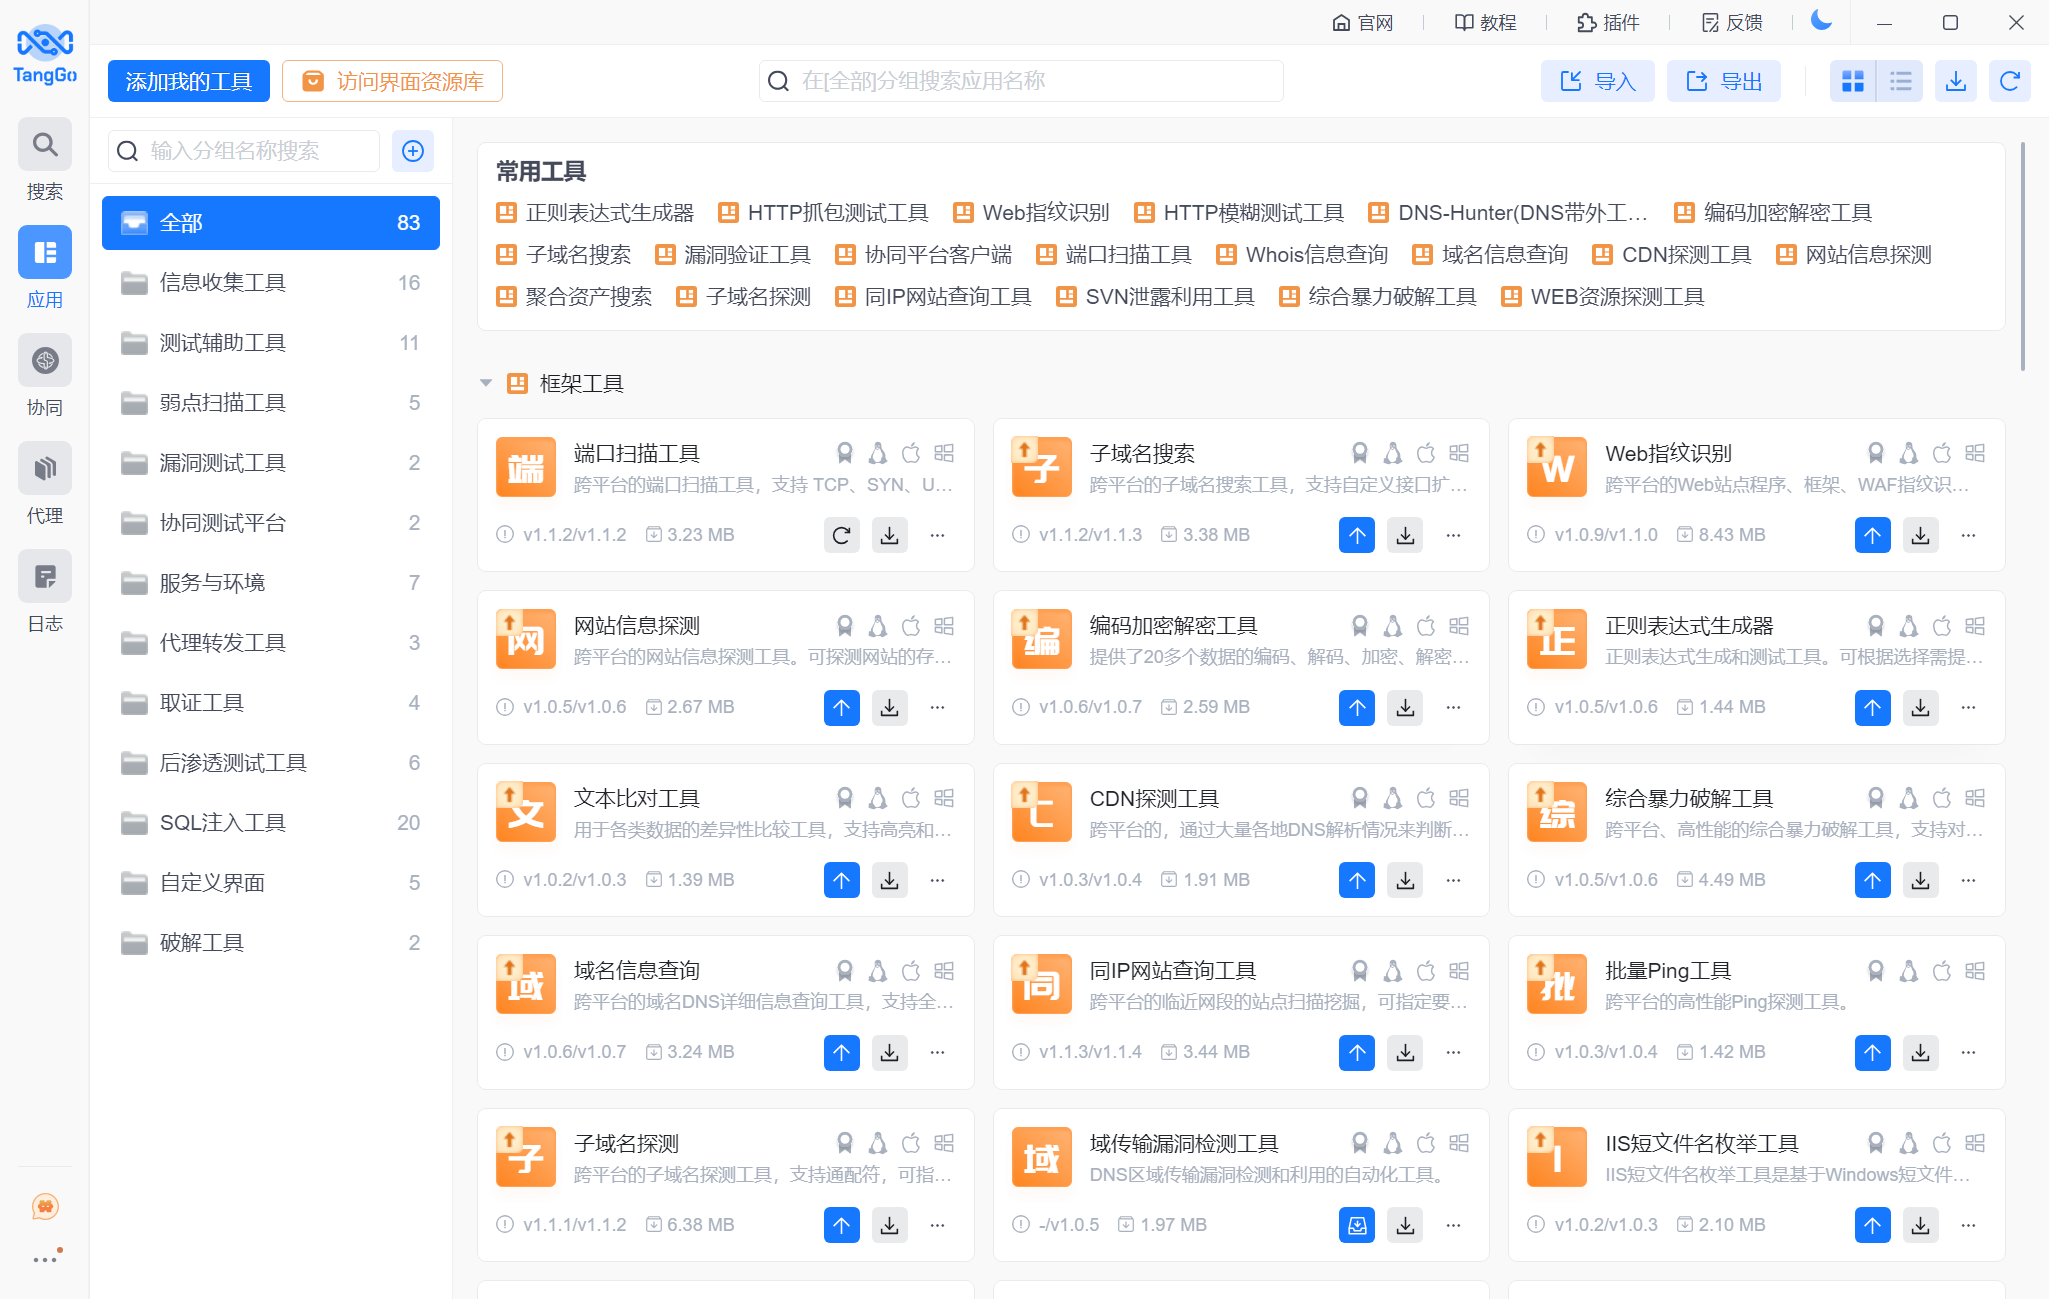Open the 官网 menu item
The width and height of the screenshot is (2049, 1299).
pyautogui.click(x=1363, y=21)
